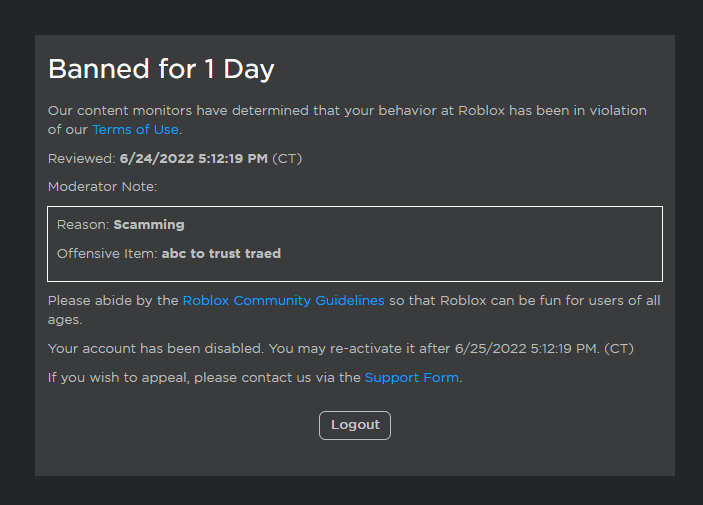Click the "Our content monitors have determined" sentence
The width and height of the screenshot is (703, 505).
click(x=180, y=111)
